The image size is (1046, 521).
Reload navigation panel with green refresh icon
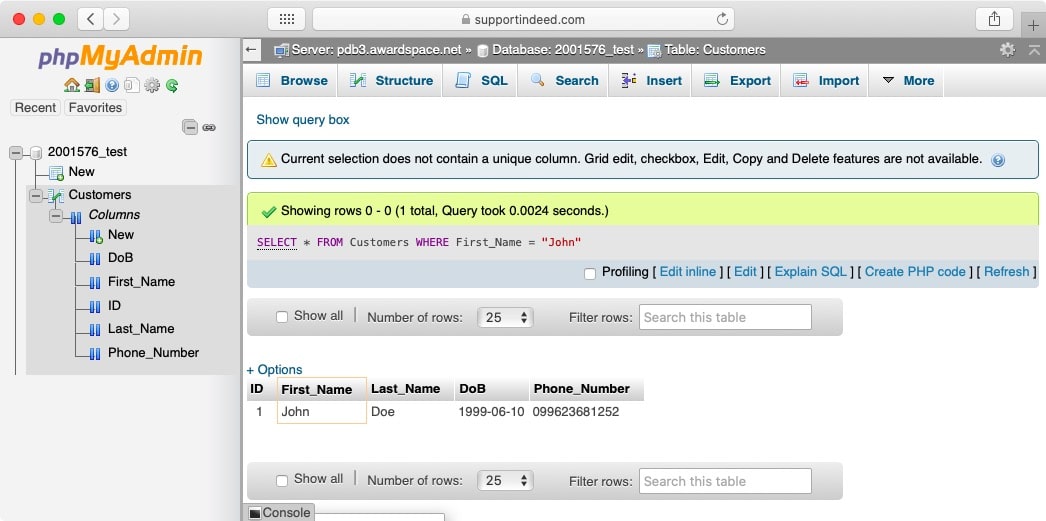click(172, 86)
